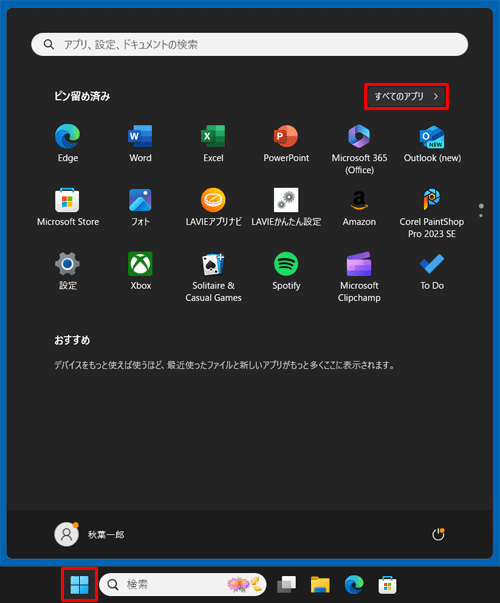This screenshot has height=603, width=500.
Task: Click the Start menu search field
Action: point(250,45)
